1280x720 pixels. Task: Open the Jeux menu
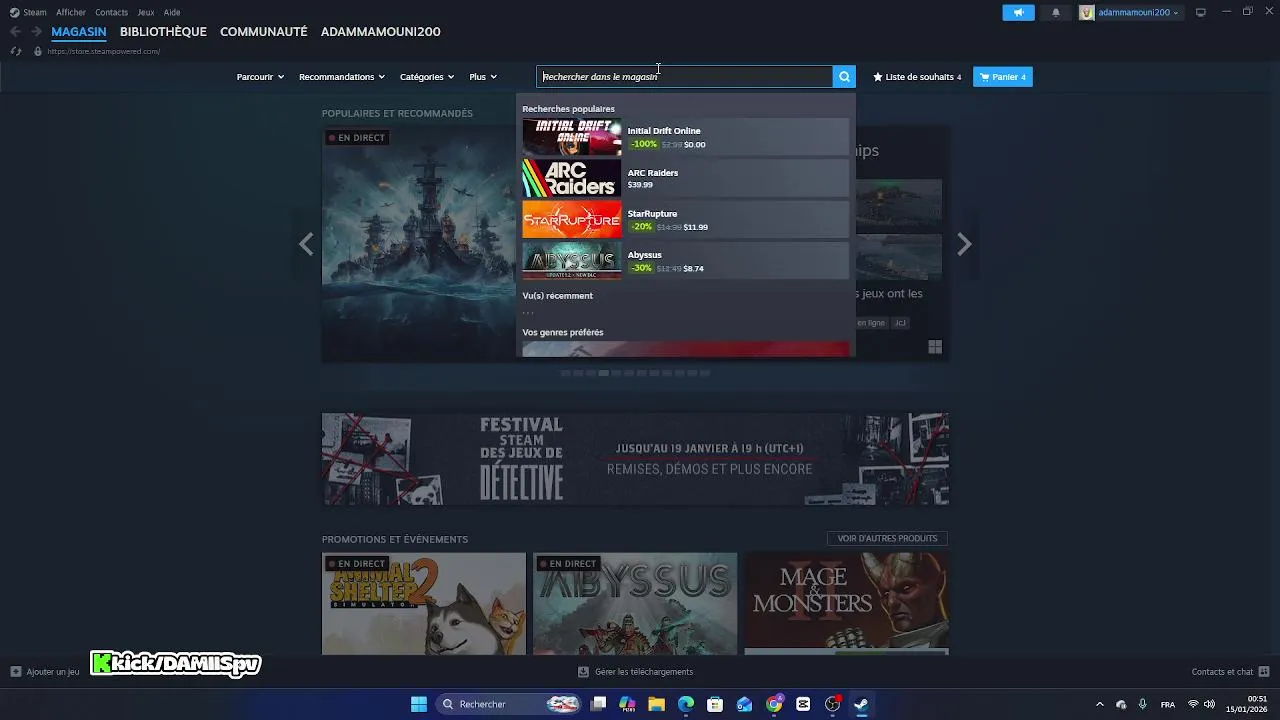click(146, 13)
